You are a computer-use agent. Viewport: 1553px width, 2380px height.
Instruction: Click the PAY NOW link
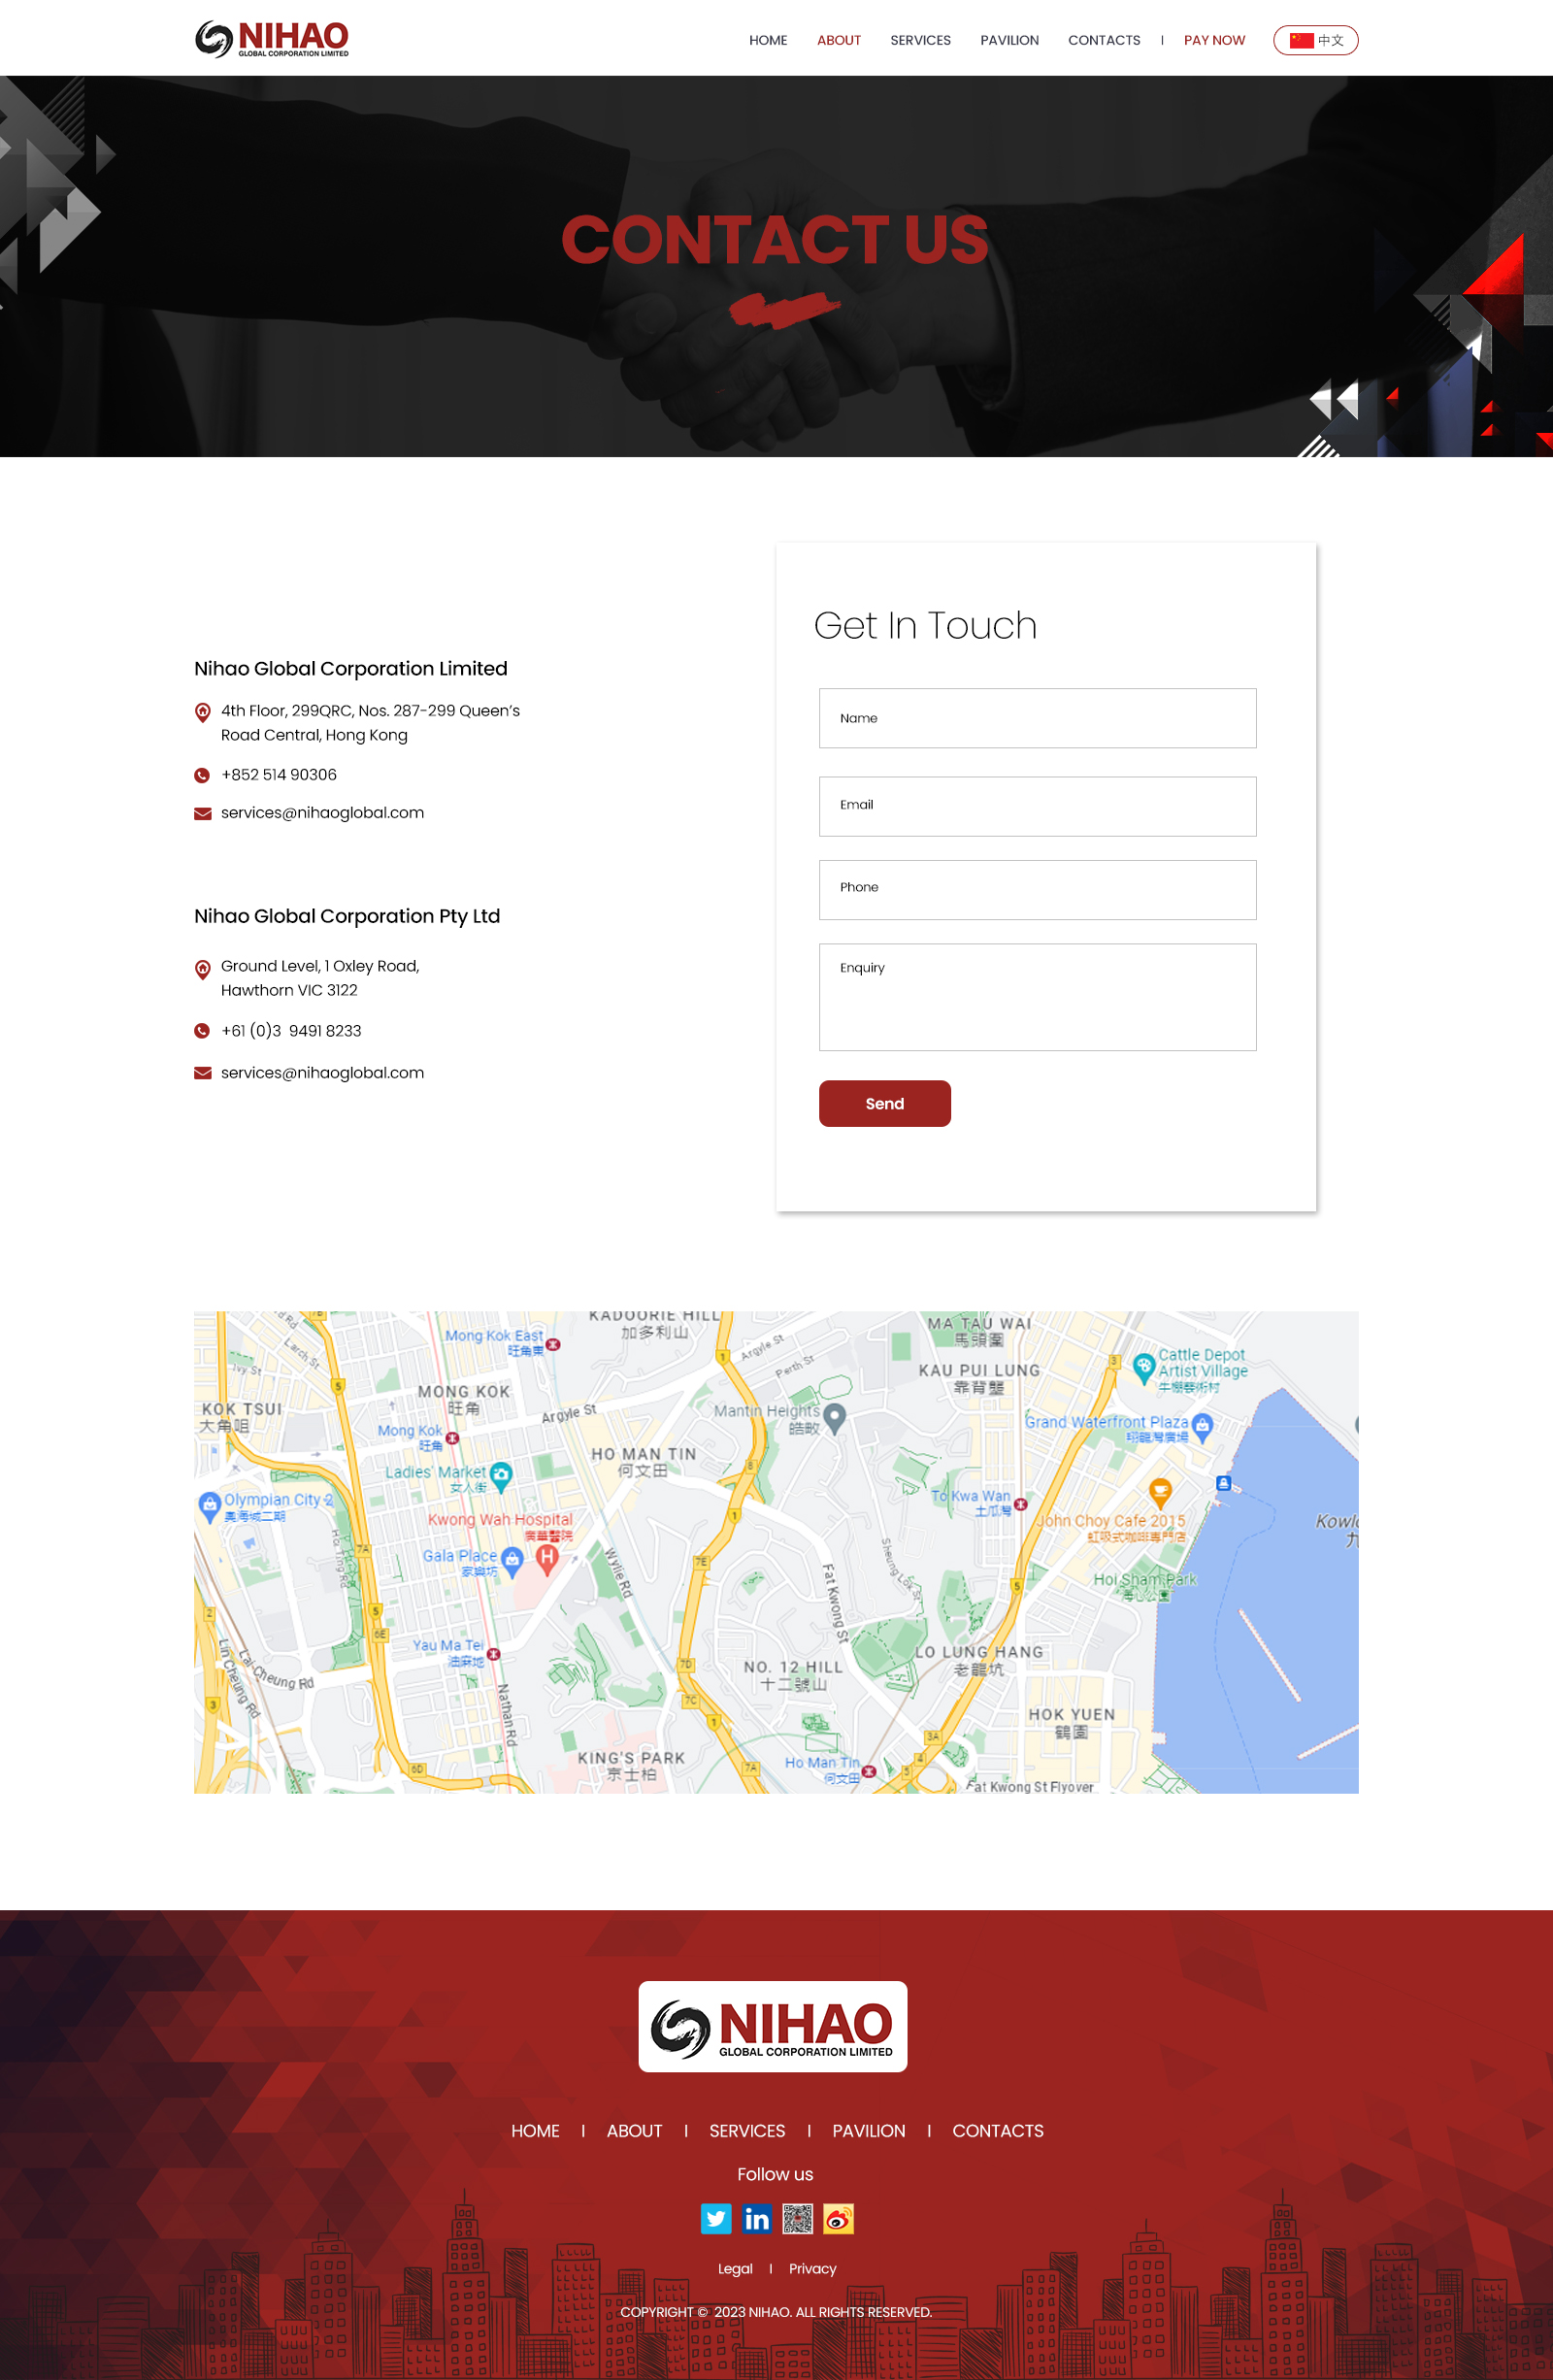click(x=1214, y=40)
